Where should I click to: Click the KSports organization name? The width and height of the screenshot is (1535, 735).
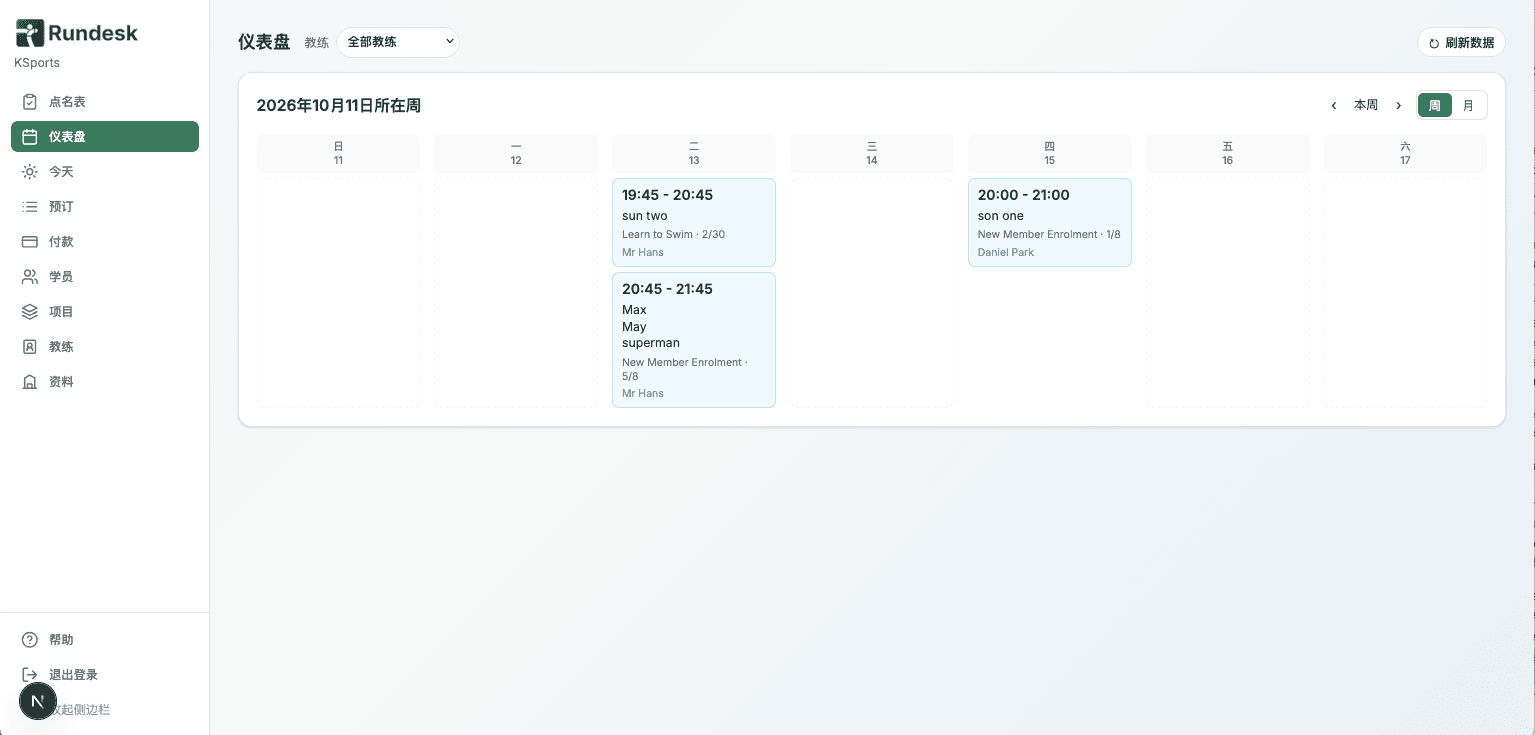(x=37, y=63)
